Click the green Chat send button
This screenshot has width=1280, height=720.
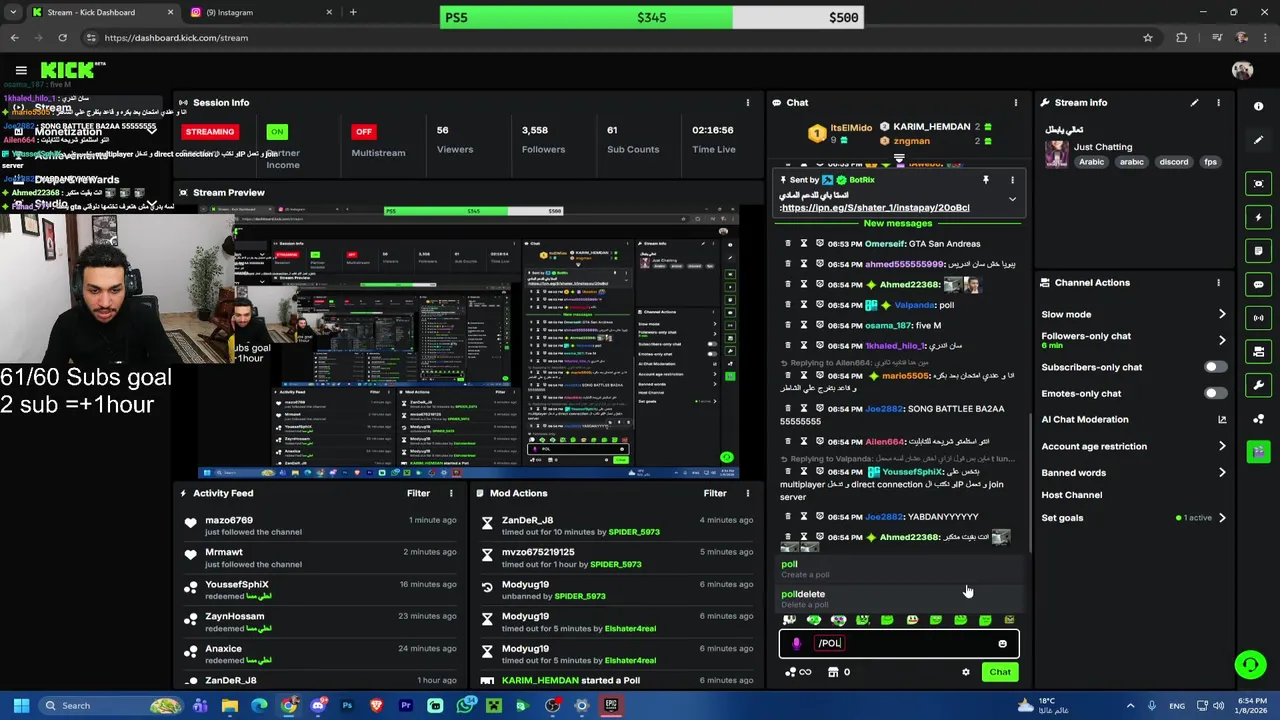[1000, 672]
